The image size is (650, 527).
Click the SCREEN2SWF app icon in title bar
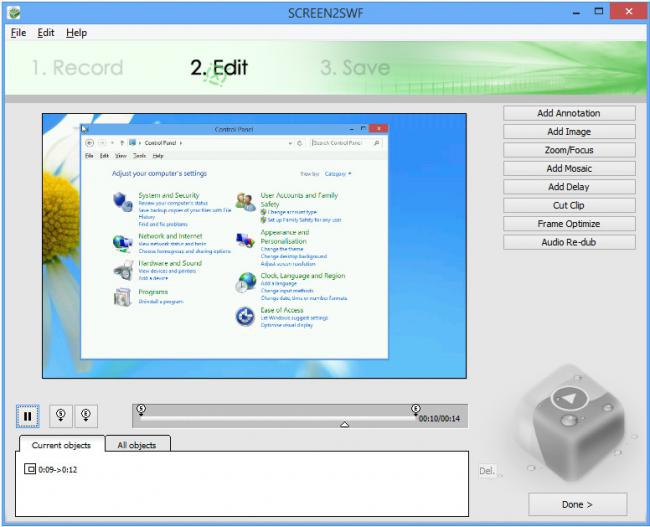coord(14,13)
